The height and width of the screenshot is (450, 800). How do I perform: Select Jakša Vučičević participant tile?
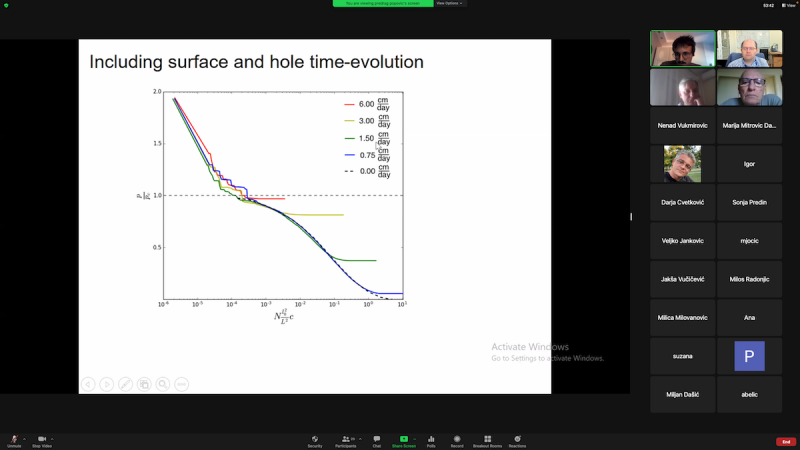click(x=683, y=279)
